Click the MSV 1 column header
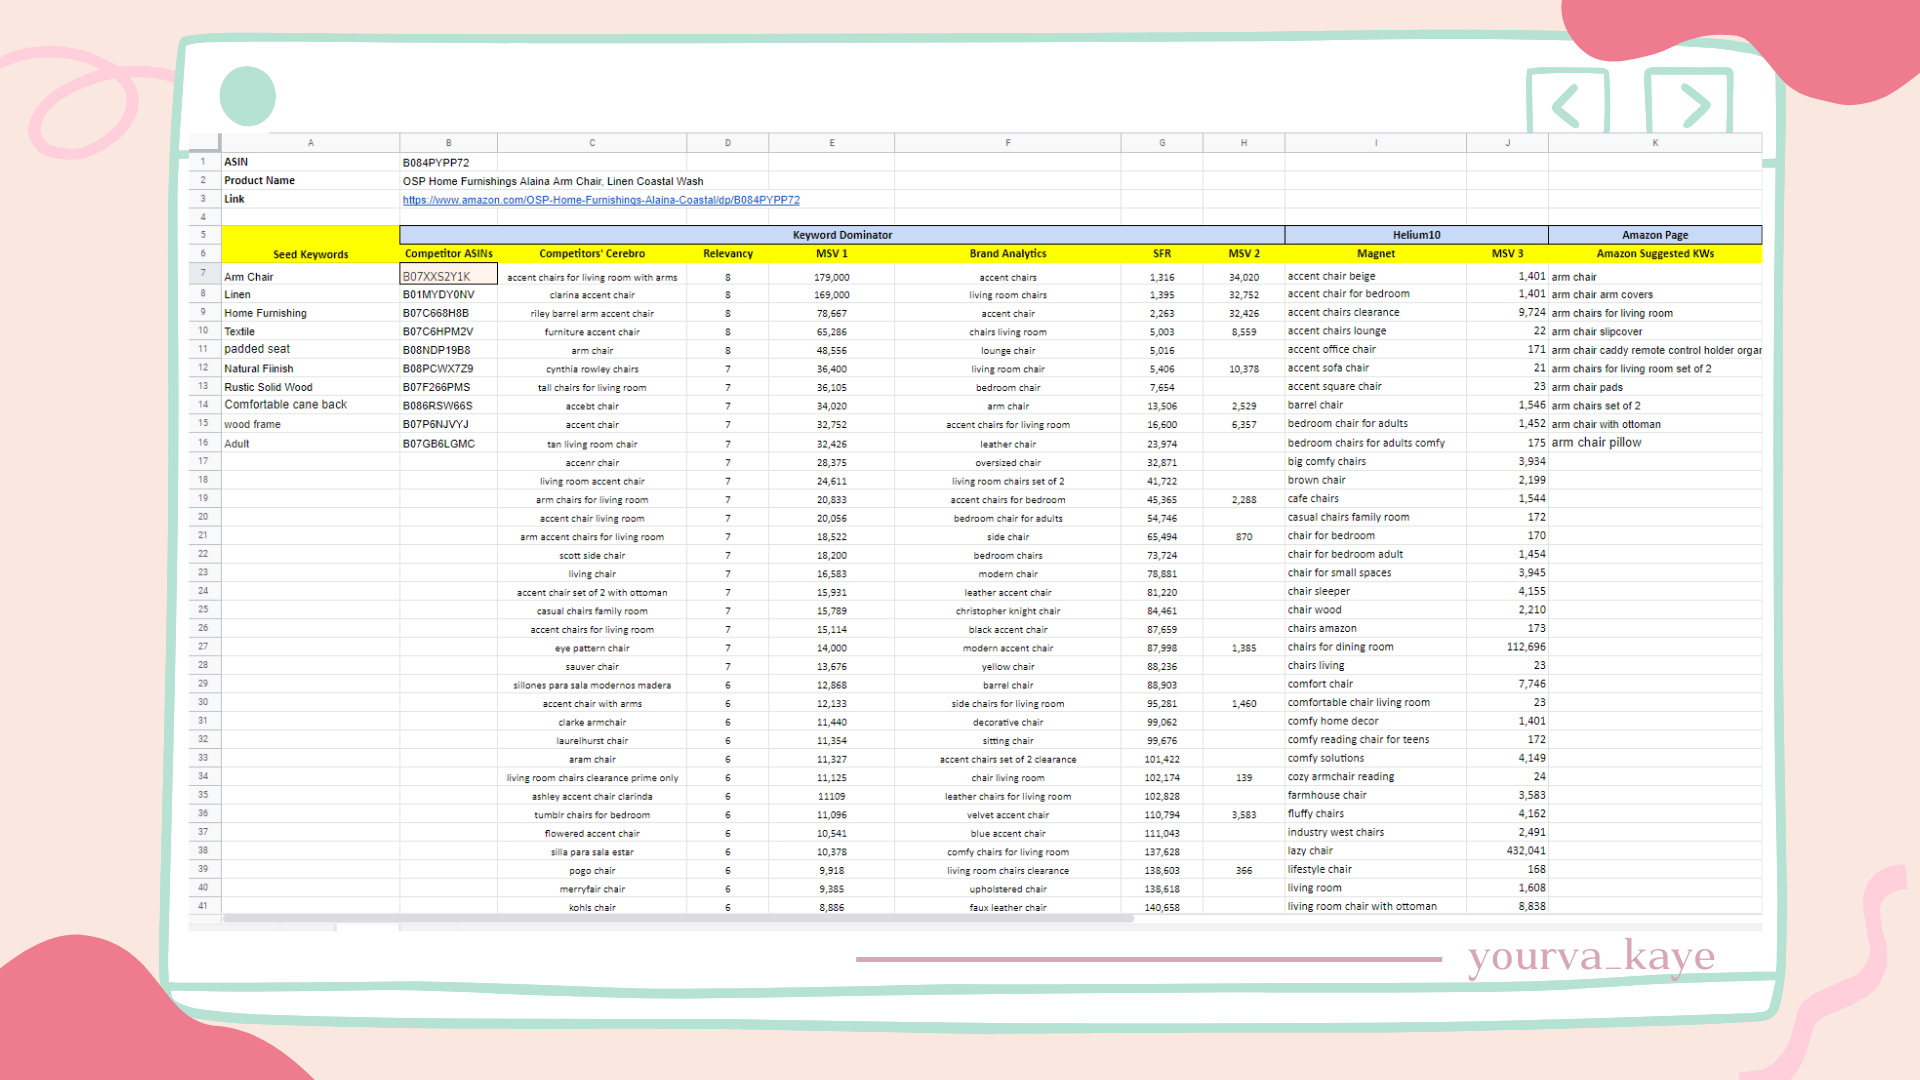Screen dimensions: 1920x1080 pos(832,254)
